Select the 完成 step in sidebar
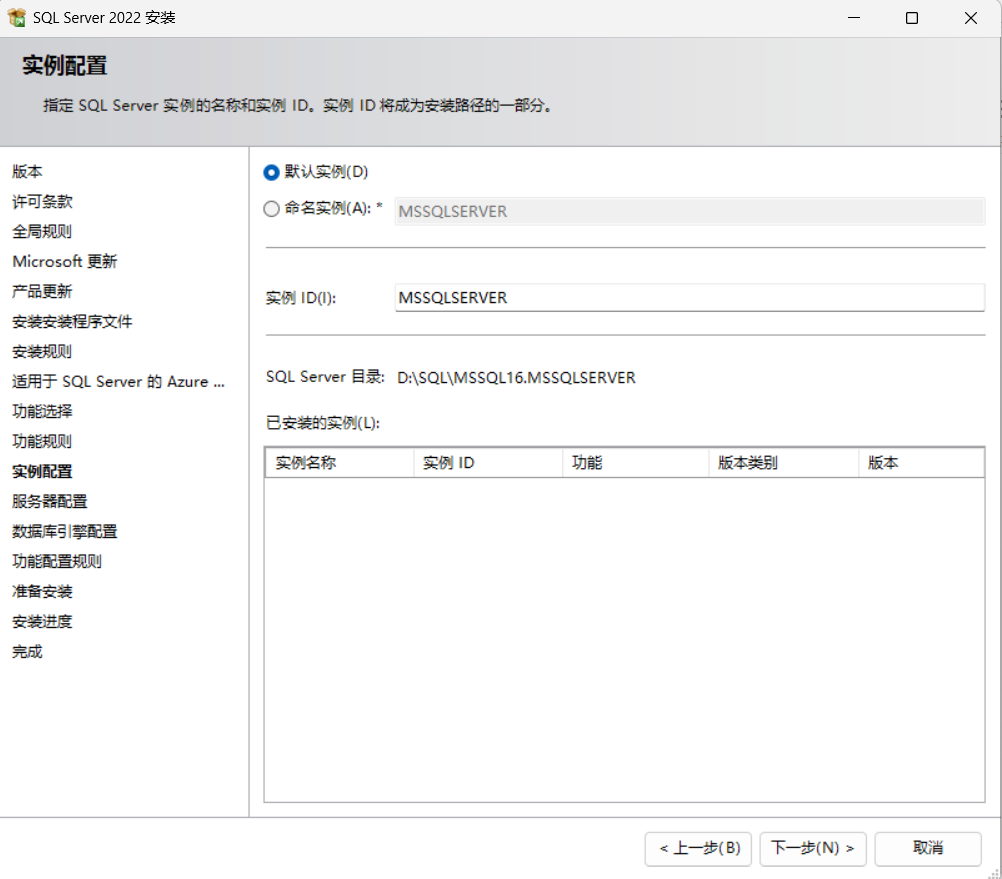Viewport: 1002px width, 879px height. 27,652
